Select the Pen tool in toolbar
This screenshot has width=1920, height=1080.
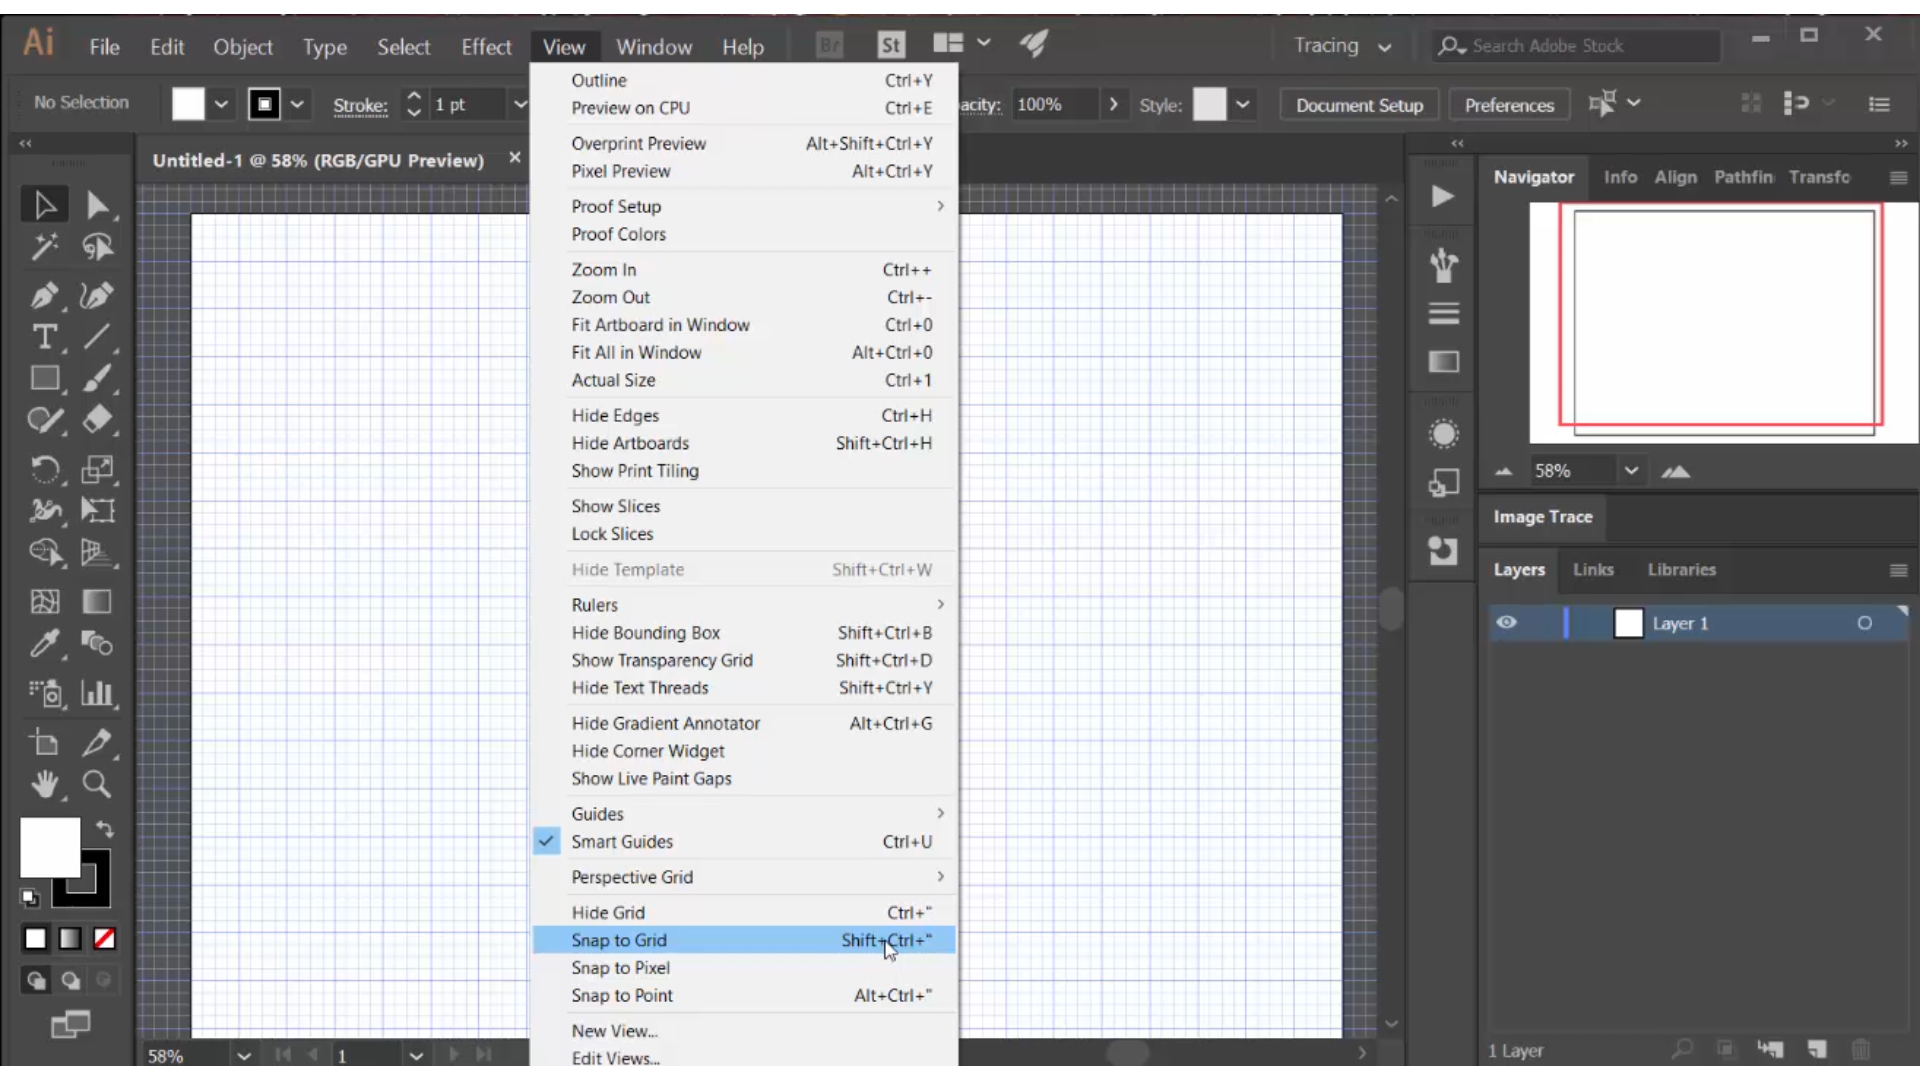point(44,295)
